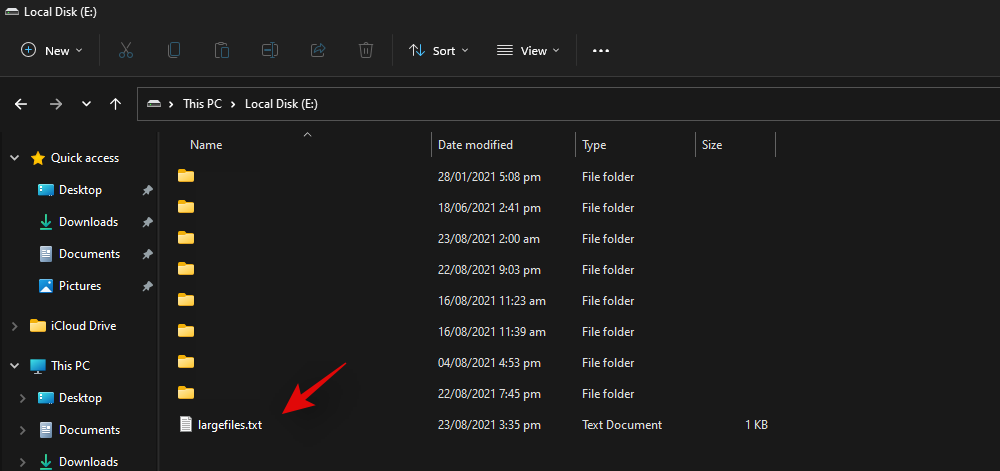The height and width of the screenshot is (471, 1000).
Task: Select the largefiles.txt file
Action: point(229,425)
